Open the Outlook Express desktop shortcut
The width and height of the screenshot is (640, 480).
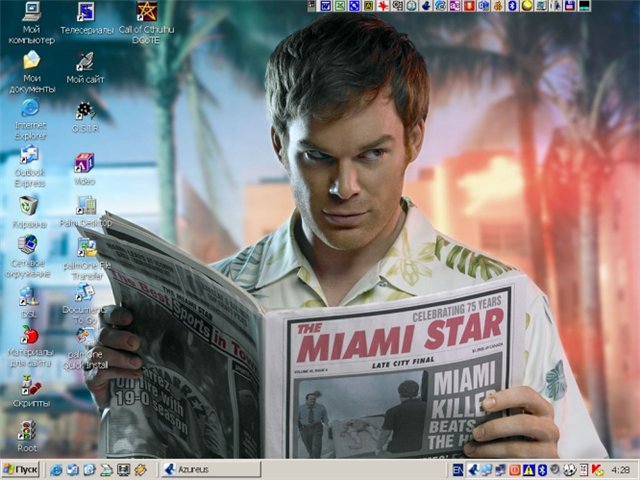[29, 156]
